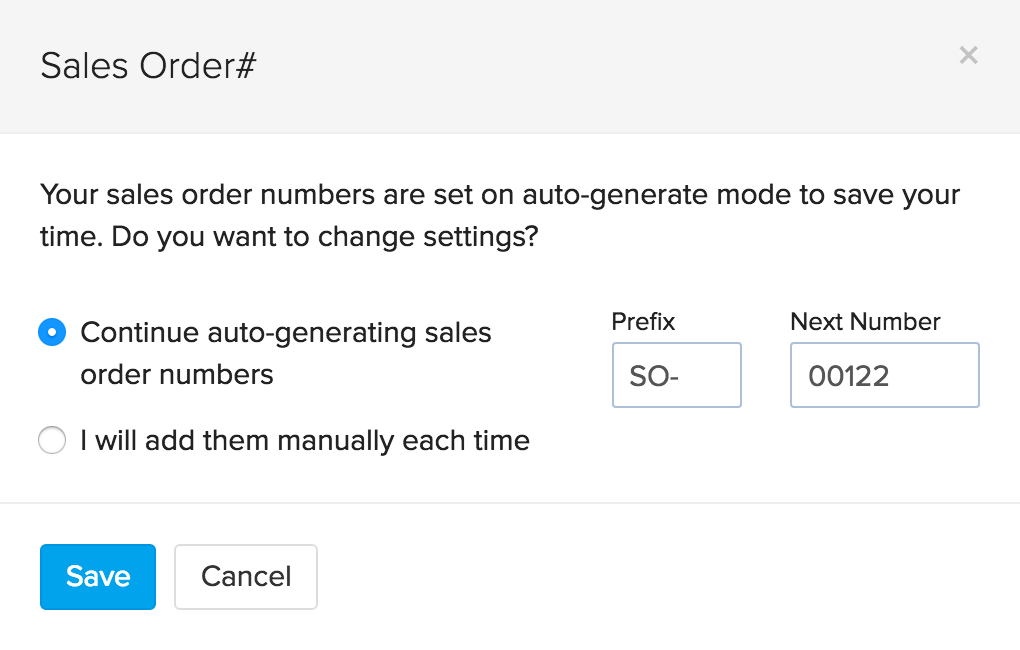The width and height of the screenshot is (1020, 650).
Task: Click the Next Number field showing 00122
Action: point(884,375)
